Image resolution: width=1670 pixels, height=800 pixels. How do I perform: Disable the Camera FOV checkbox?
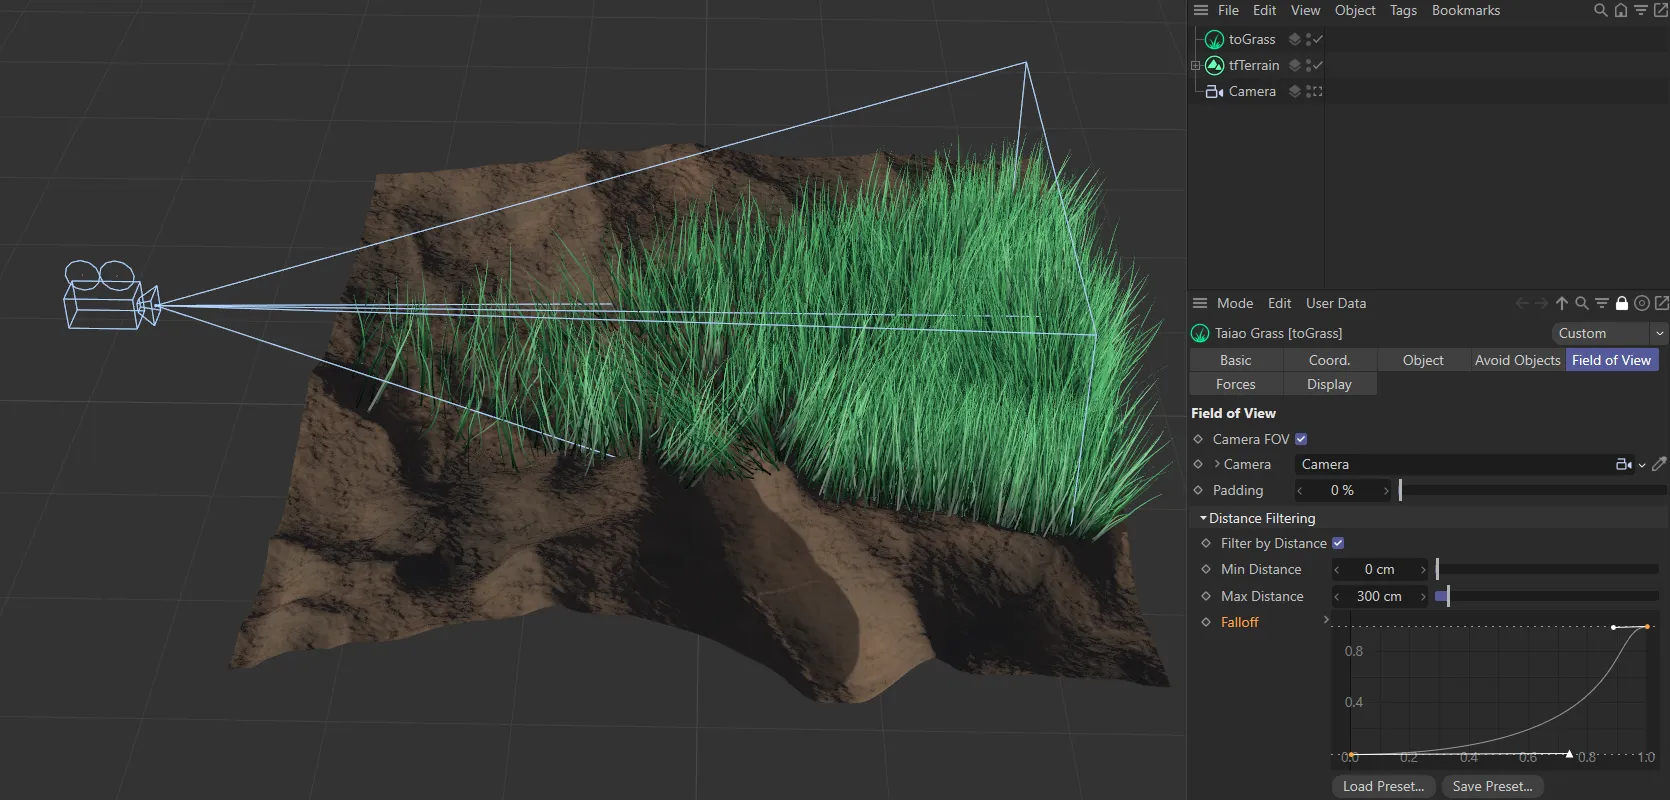pos(1301,440)
